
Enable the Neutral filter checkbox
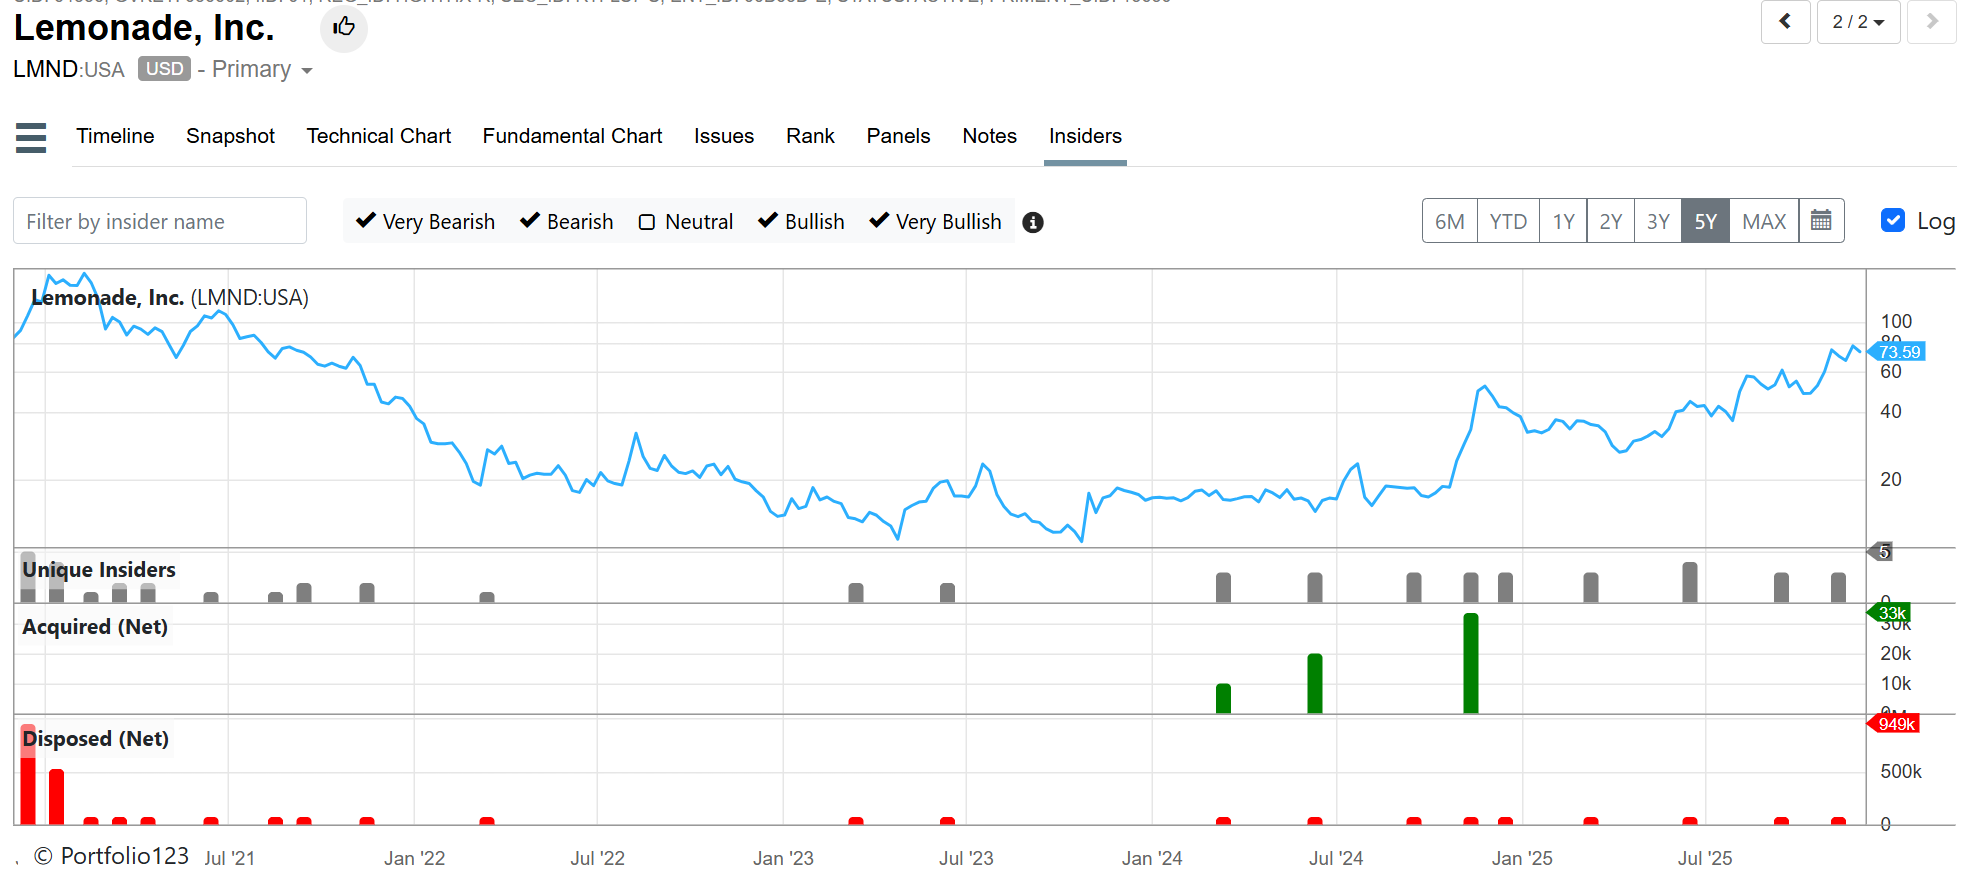coord(647,222)
